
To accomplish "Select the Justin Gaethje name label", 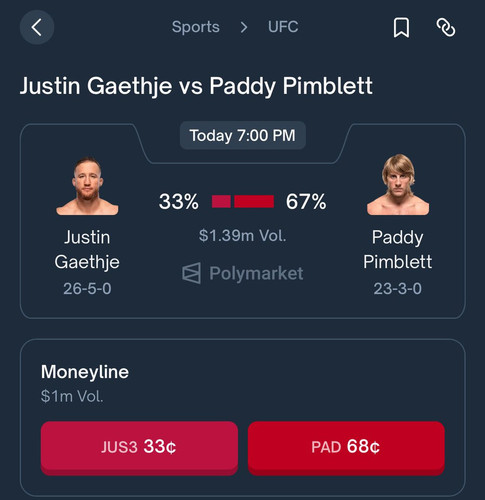I will point(87,250).
